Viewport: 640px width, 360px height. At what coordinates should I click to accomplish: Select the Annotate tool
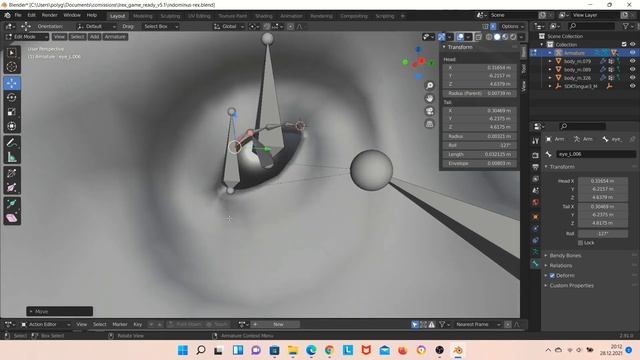[11, 142]
